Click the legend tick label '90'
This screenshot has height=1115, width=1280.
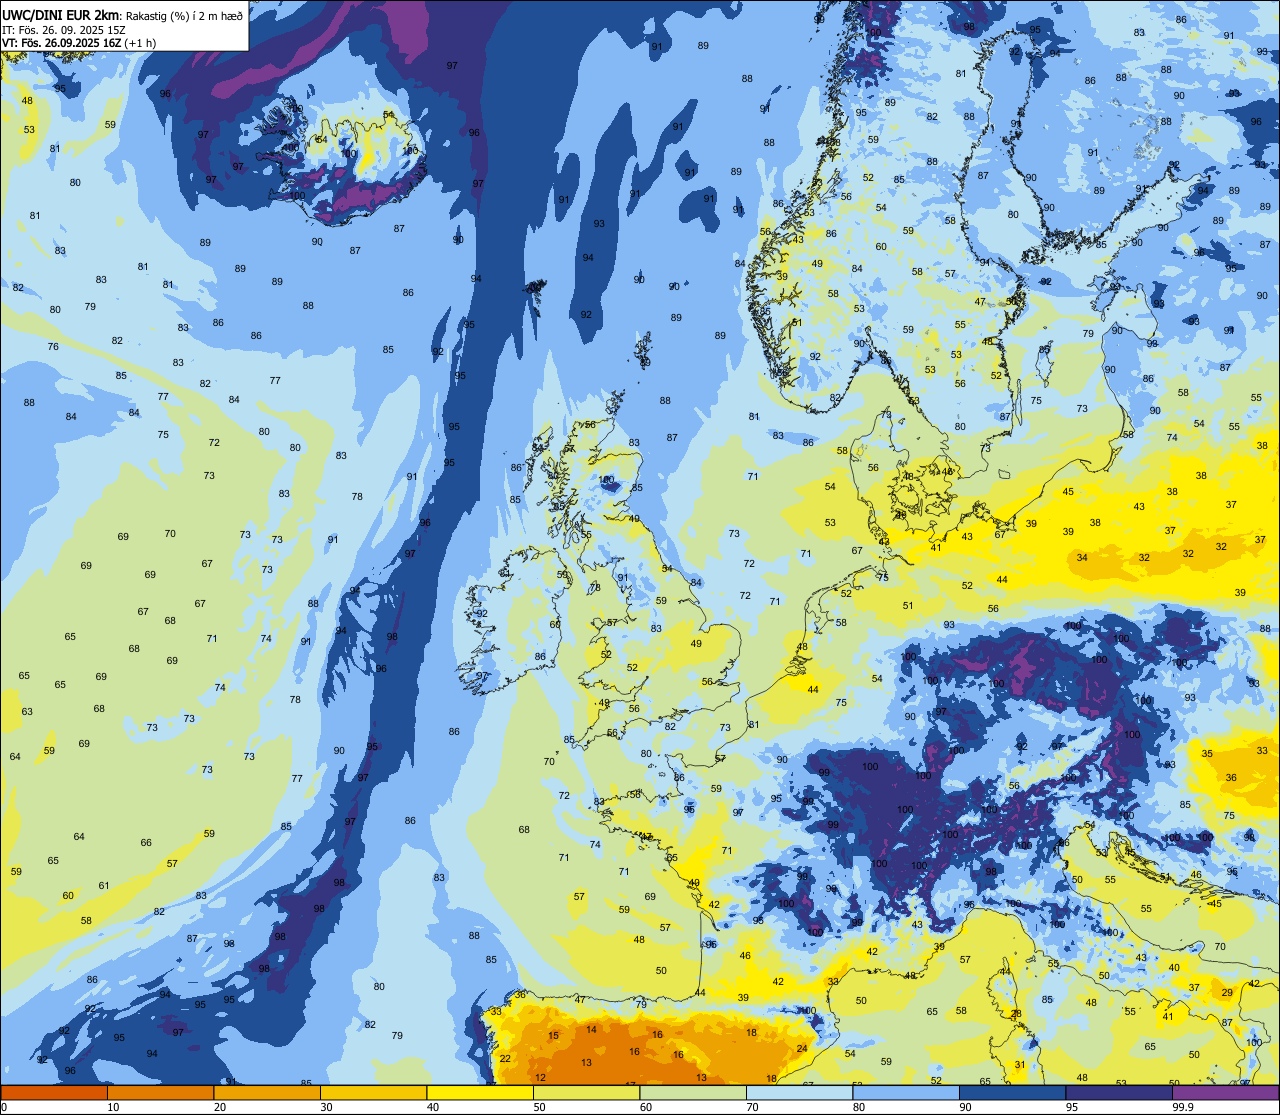click(965, 1107)
